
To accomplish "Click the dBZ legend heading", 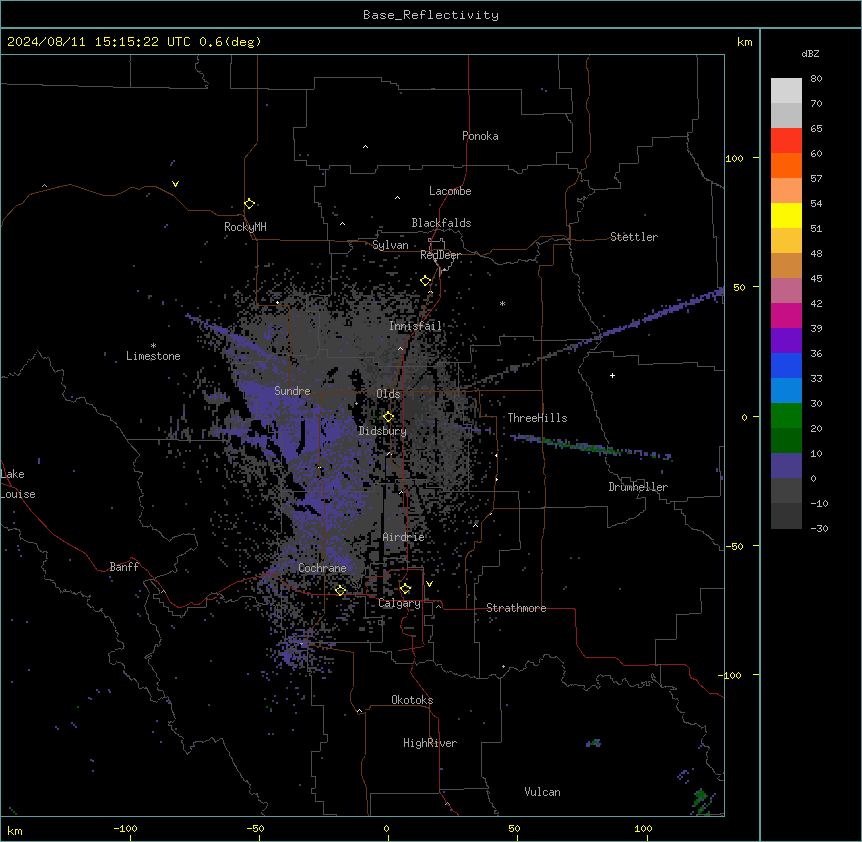I will point(810,53).
